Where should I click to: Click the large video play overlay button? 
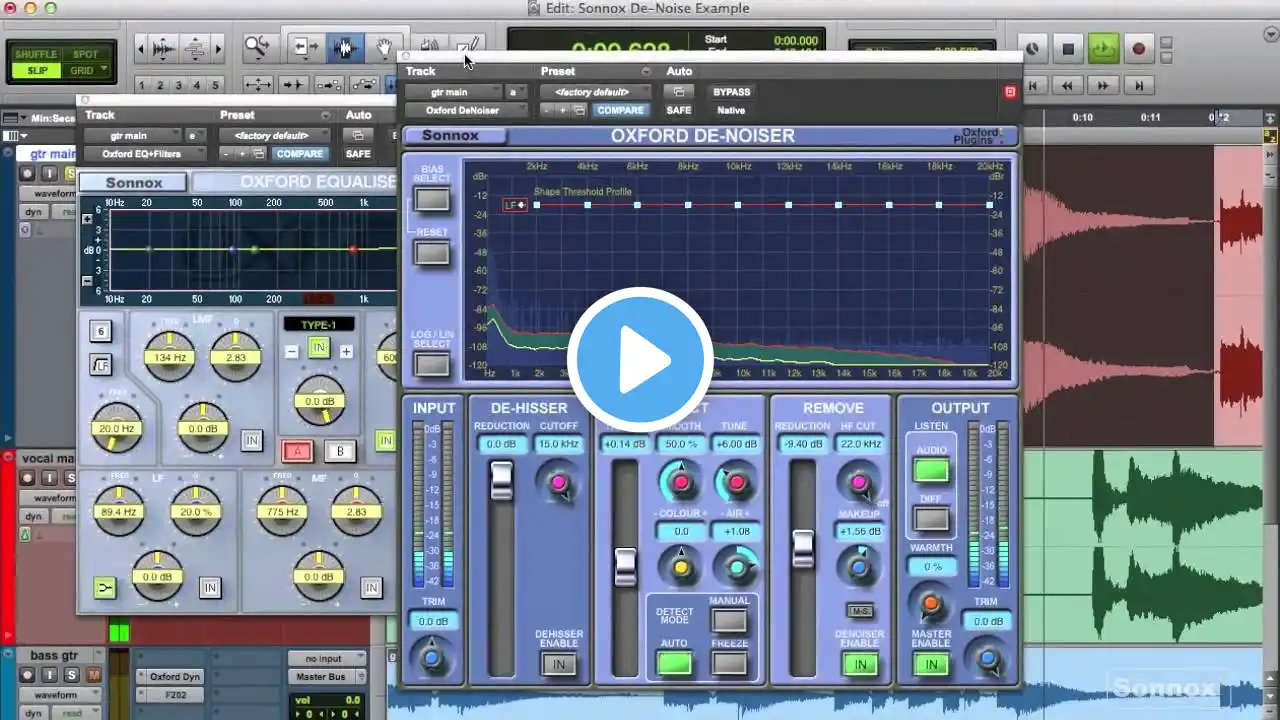(640, 360)
